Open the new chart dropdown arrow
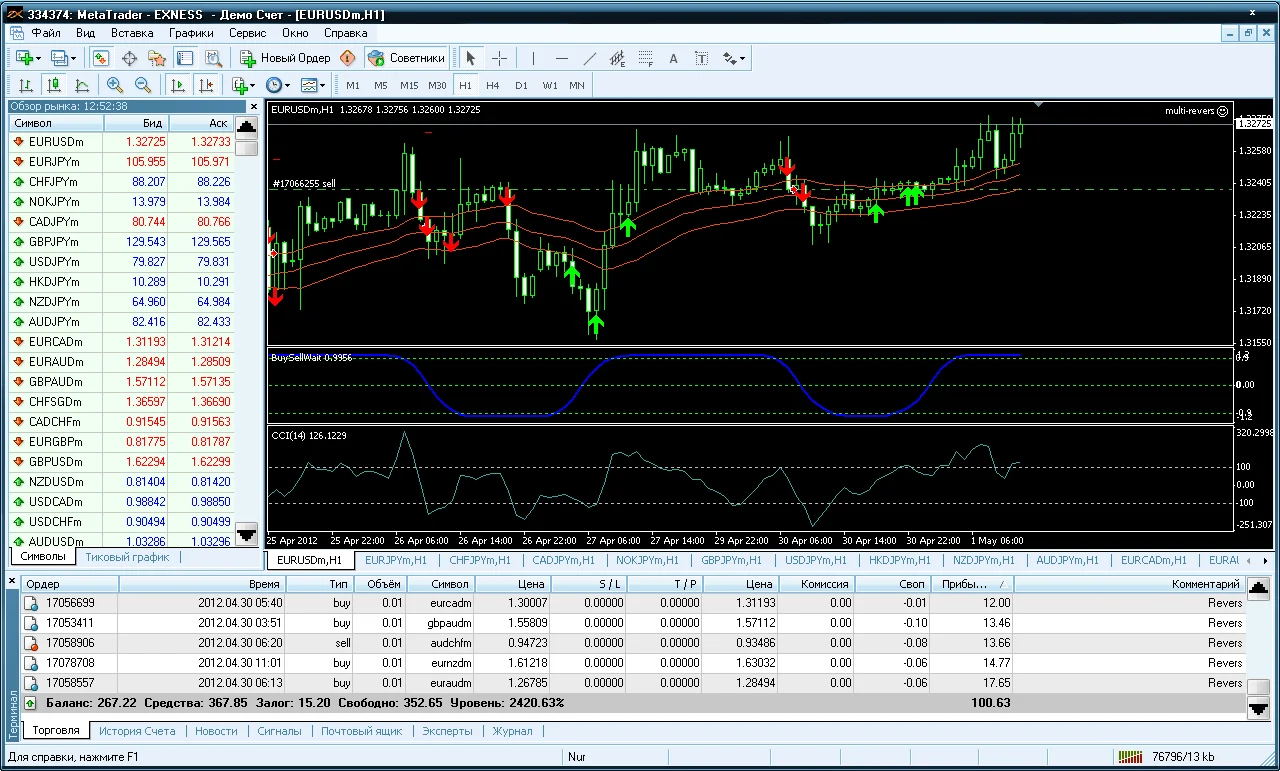This screenshot has height=771, width=1280. tap(38, 58)
